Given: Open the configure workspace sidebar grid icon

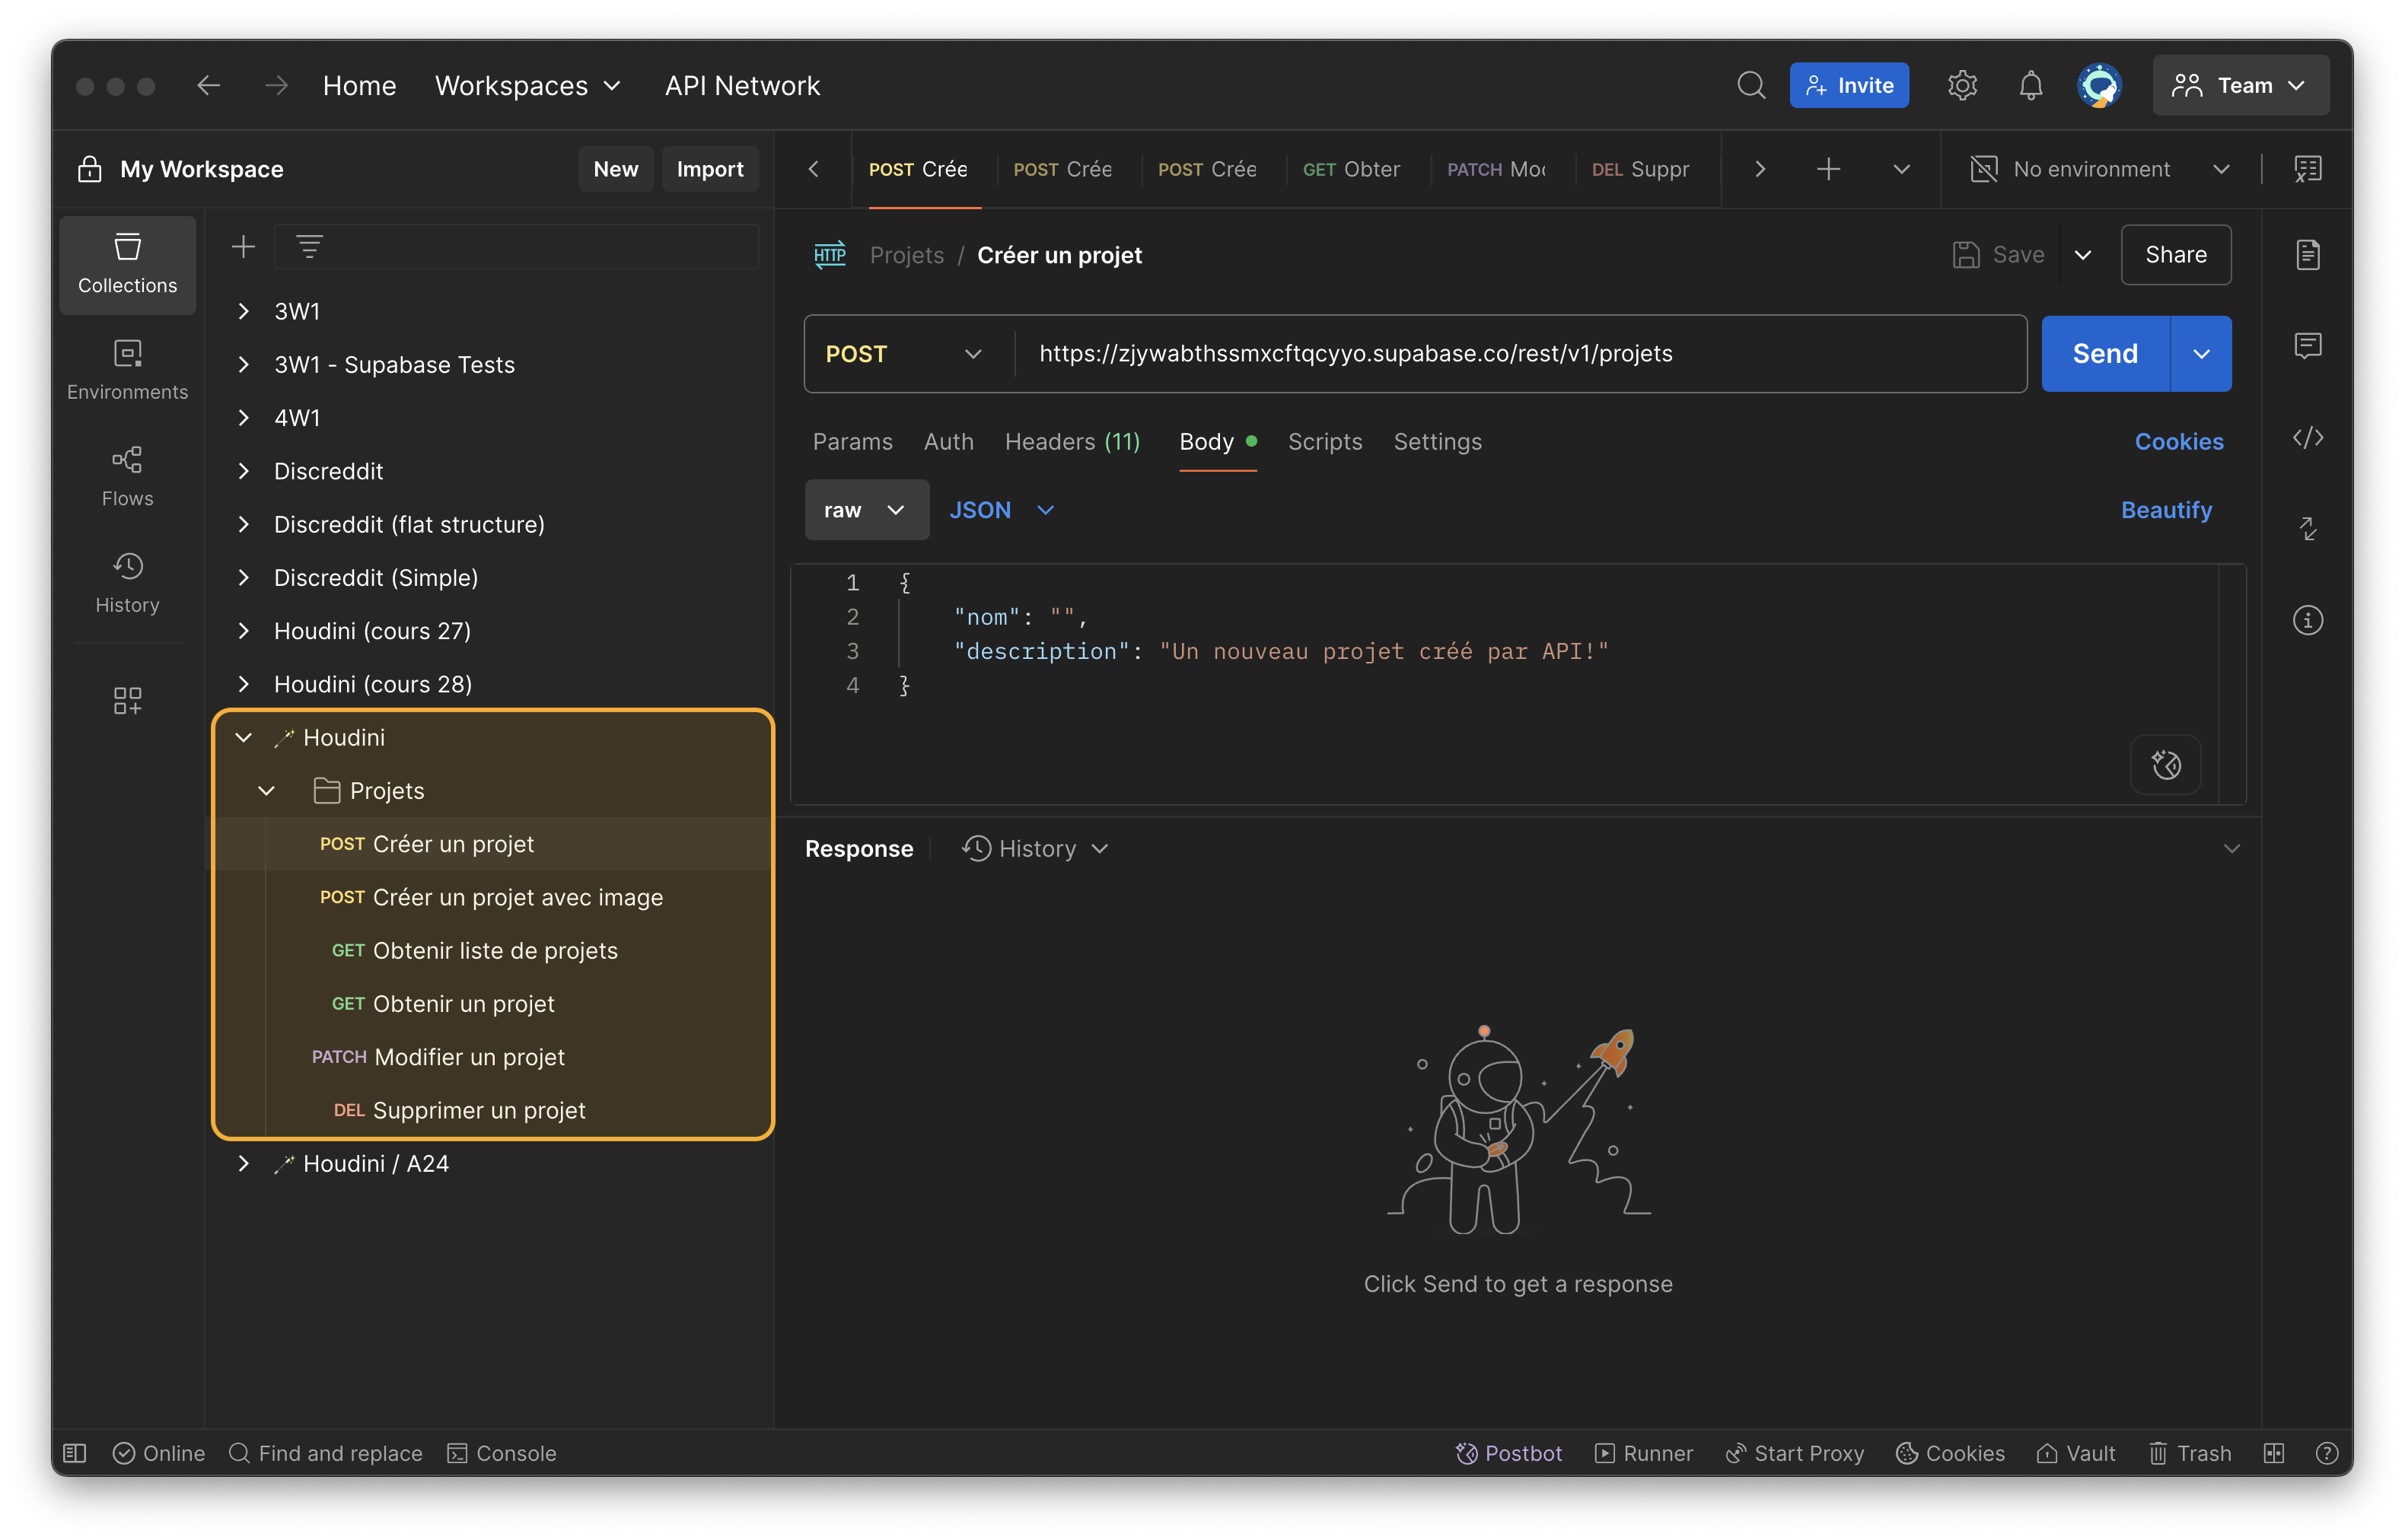Looking at the screenshot, I should tap(127, 700).
